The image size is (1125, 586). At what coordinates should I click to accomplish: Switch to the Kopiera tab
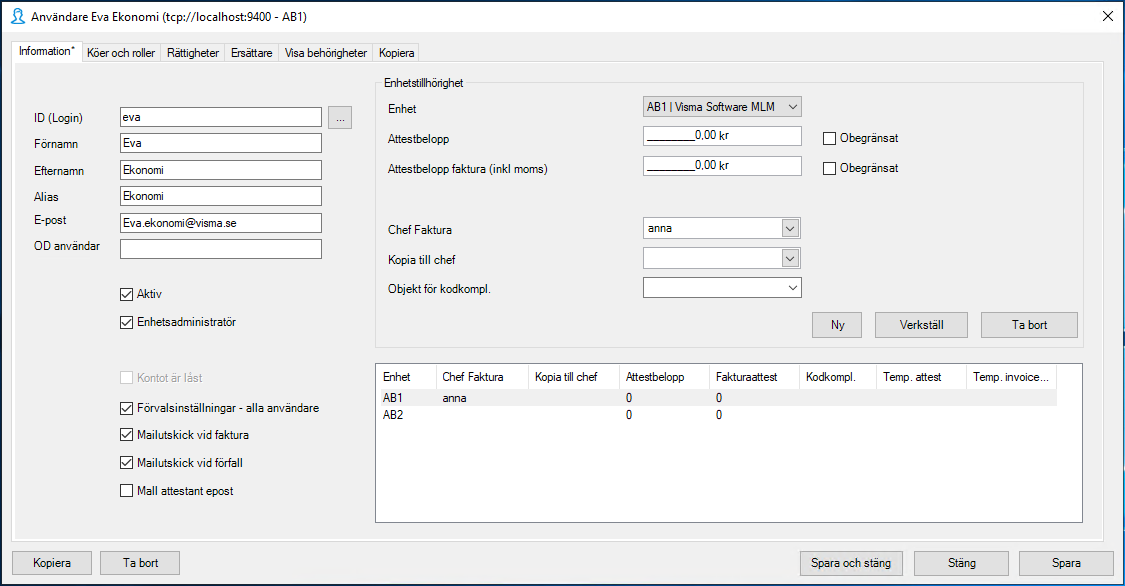[396, 52]
